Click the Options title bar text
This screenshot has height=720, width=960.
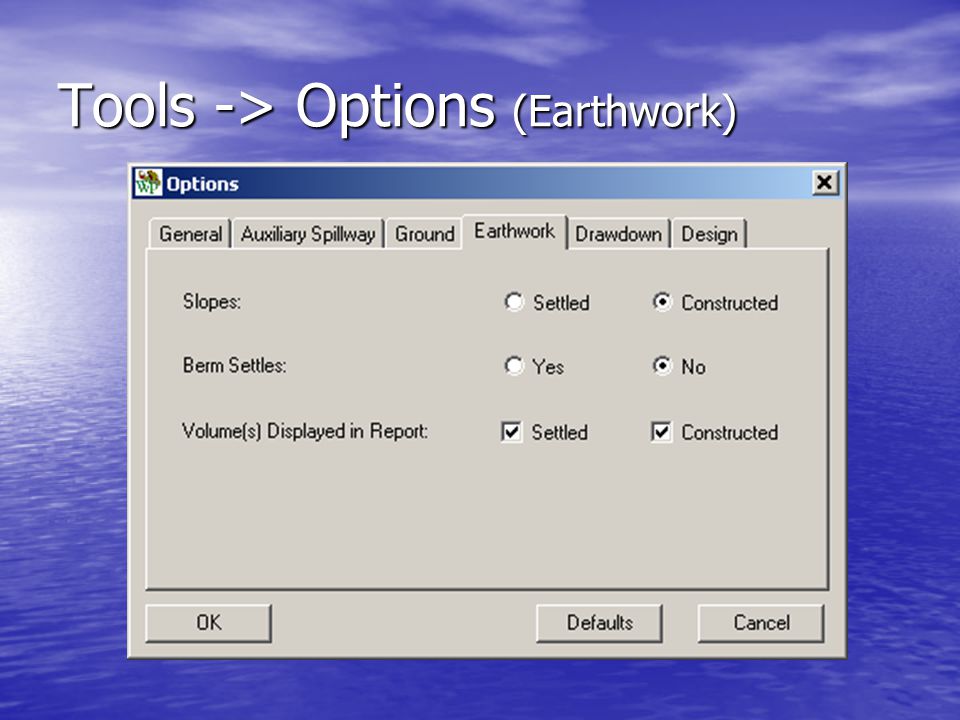[x=202, y=184]
